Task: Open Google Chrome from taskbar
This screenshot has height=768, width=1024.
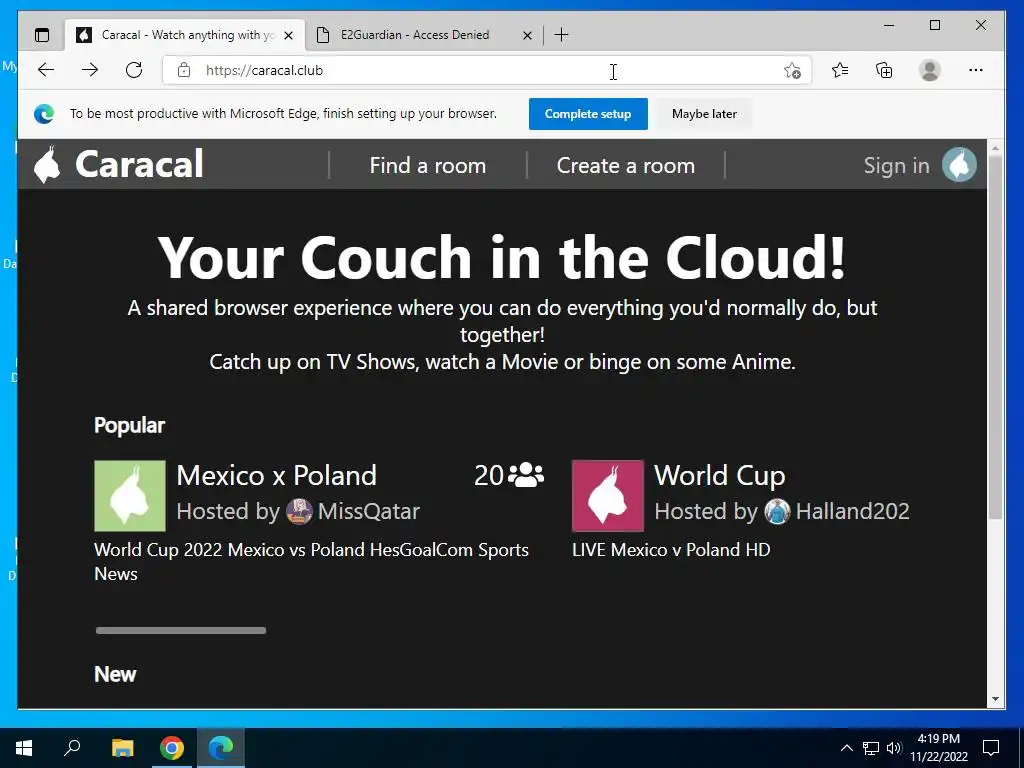Action: [x=172, y=748]
